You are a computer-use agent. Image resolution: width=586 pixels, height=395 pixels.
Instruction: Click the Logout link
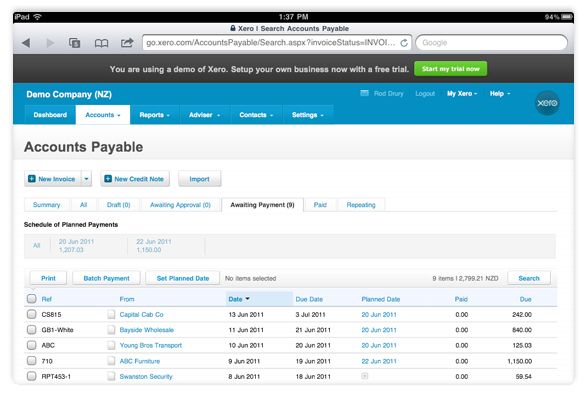tap(425, 93)
